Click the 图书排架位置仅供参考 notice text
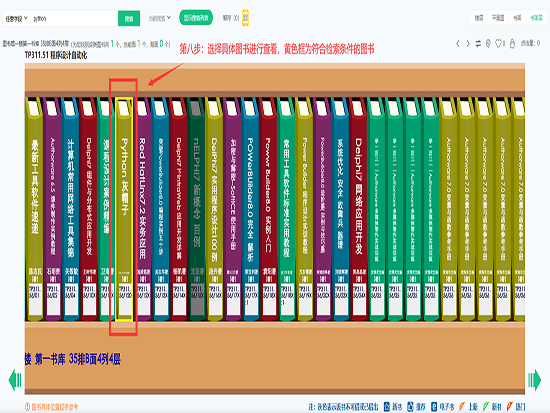This screenshot has height=413, width=550. (55, 407)
